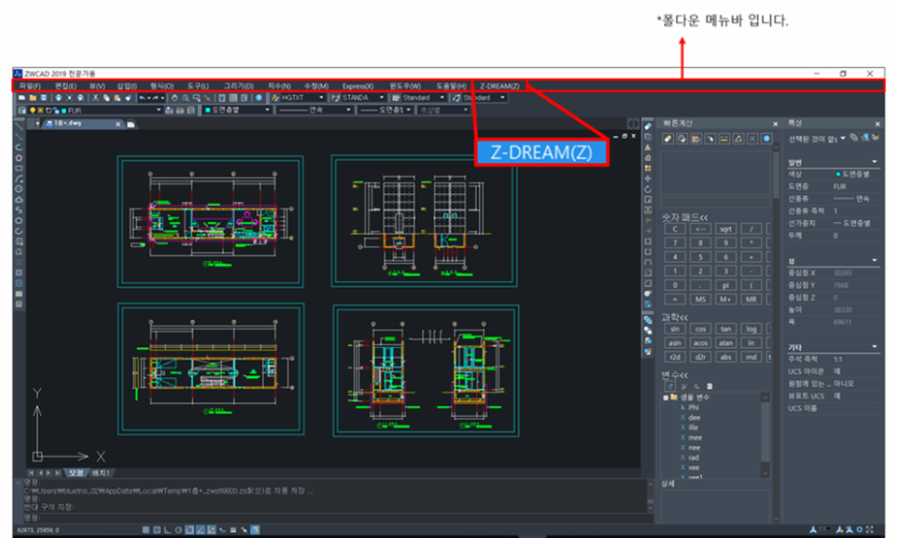
Task: Click the cos calculator button
Action: pyautogui.click(x=700, y=329)
